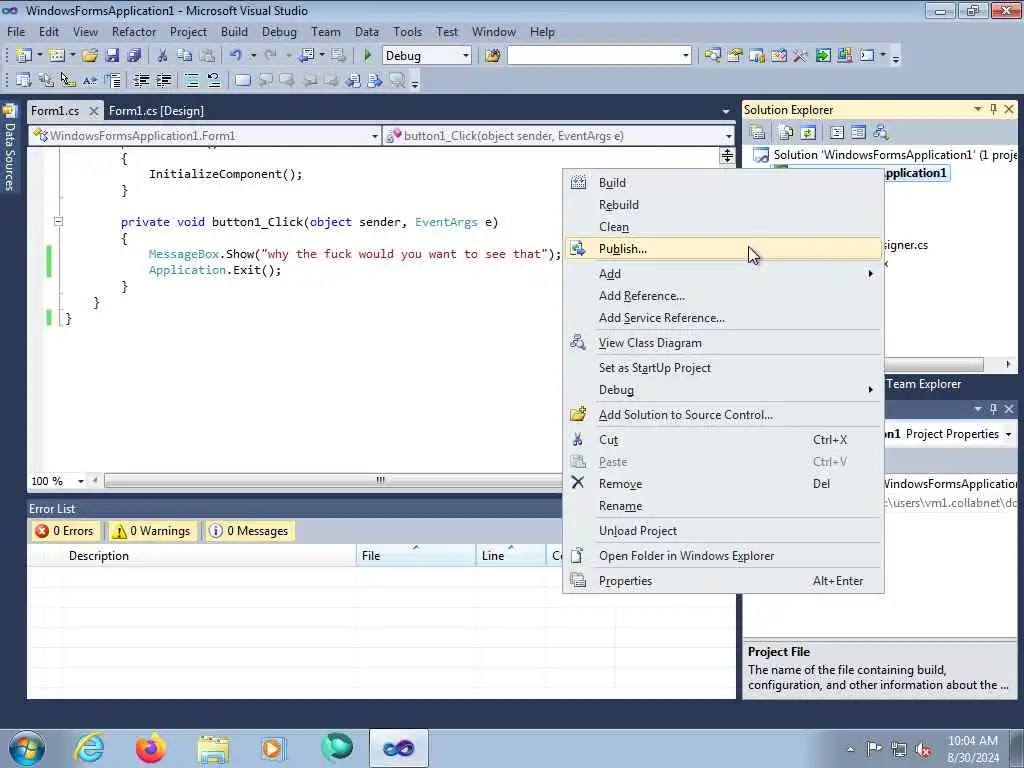Click the Properties Window toolbar icon

(x=735, y=56)
